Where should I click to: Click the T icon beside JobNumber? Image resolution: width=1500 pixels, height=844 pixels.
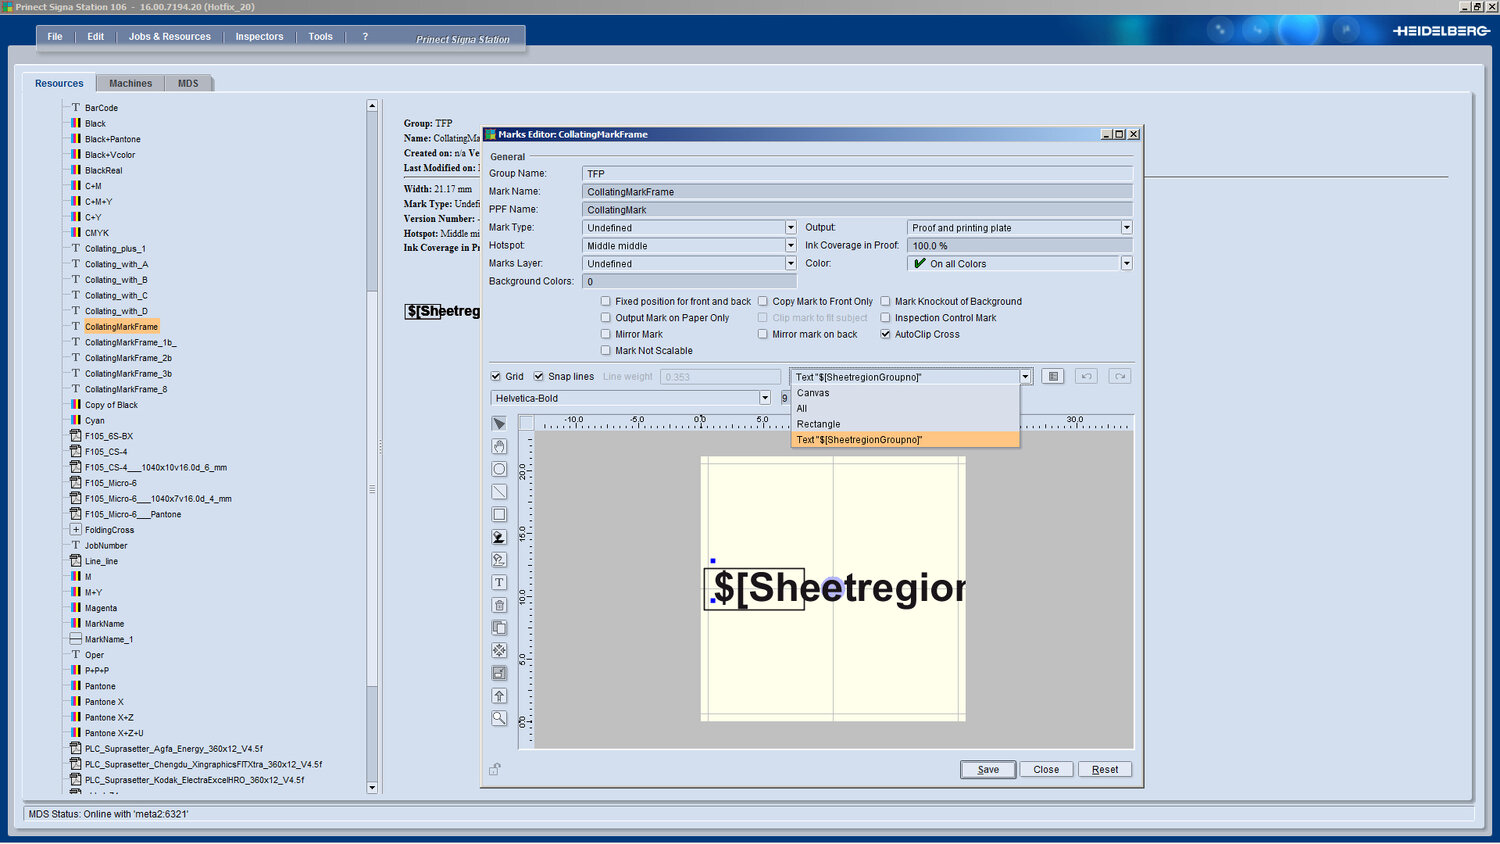75,545
